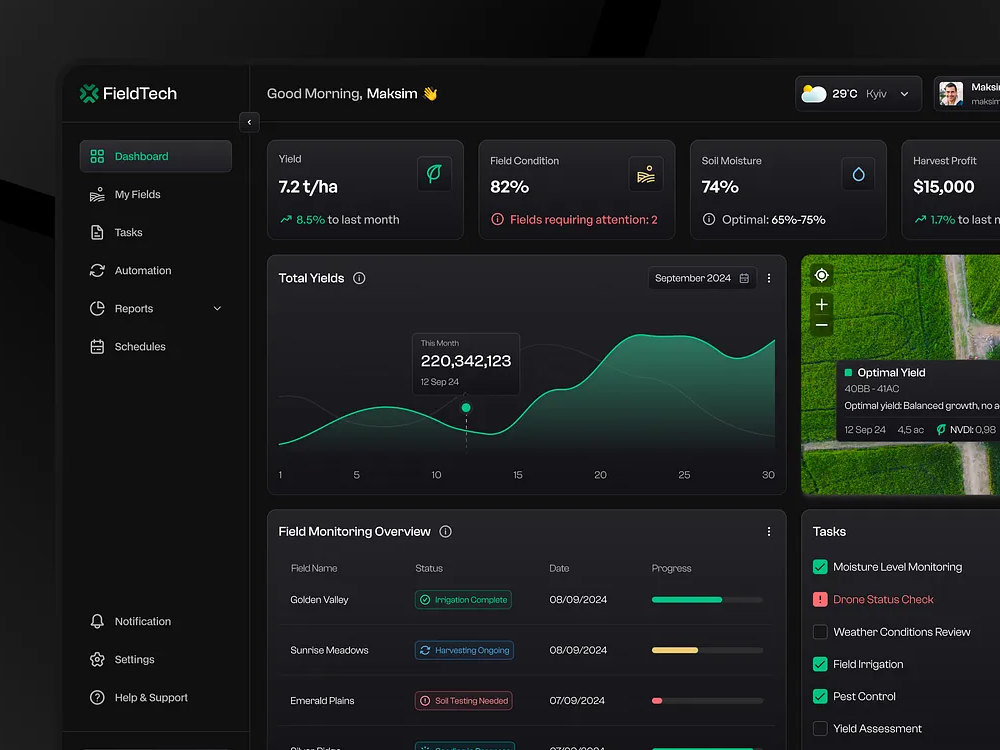Image resolution: width=1000 pixels, height=750 pixels.
Task: Check Weather Conditions Review task
Action: (x=820, y=632)
